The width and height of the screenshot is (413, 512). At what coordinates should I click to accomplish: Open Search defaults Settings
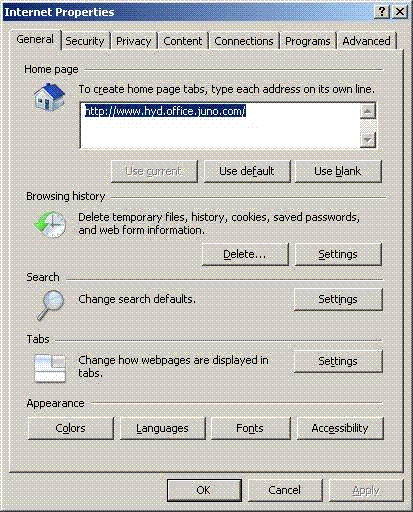click(x=338, y=299)
